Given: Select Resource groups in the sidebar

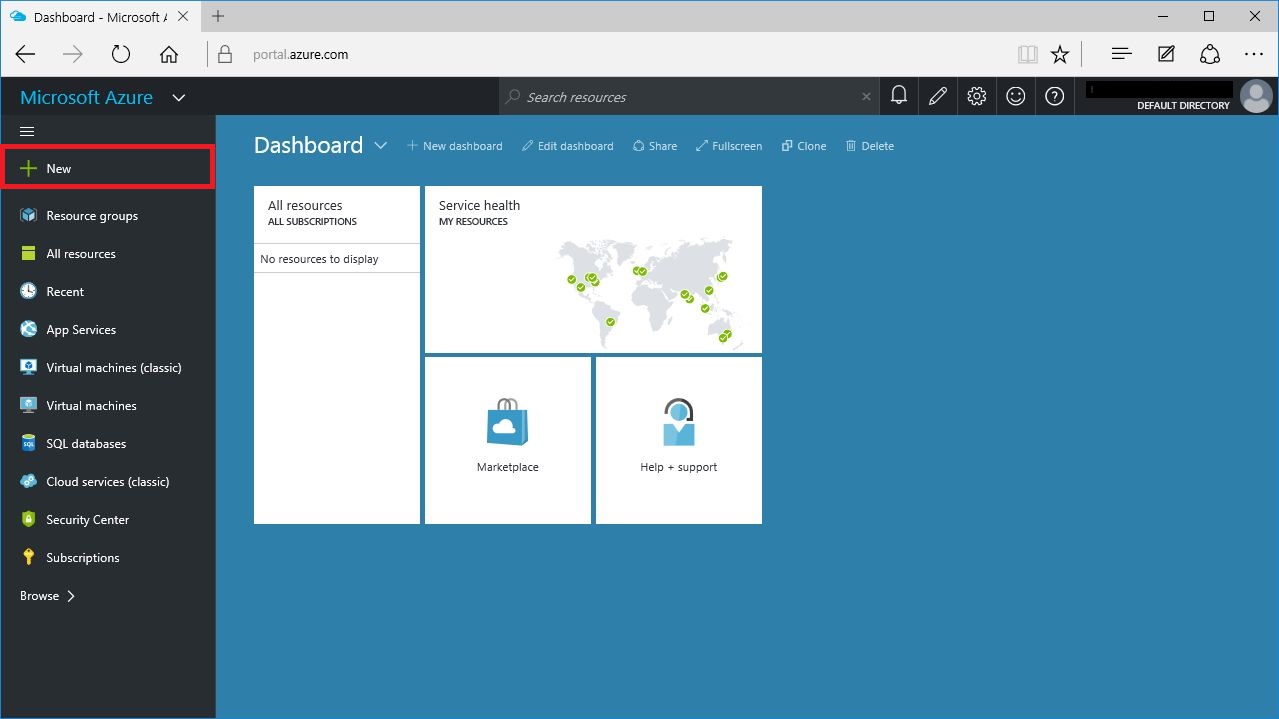Looking at the screenshot, I should tap(91, 216).
